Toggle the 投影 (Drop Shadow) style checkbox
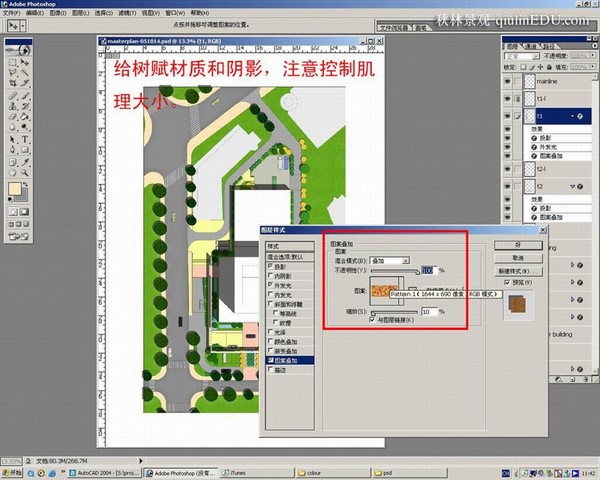Screen dimensions: 600x480 click(271, 266)
